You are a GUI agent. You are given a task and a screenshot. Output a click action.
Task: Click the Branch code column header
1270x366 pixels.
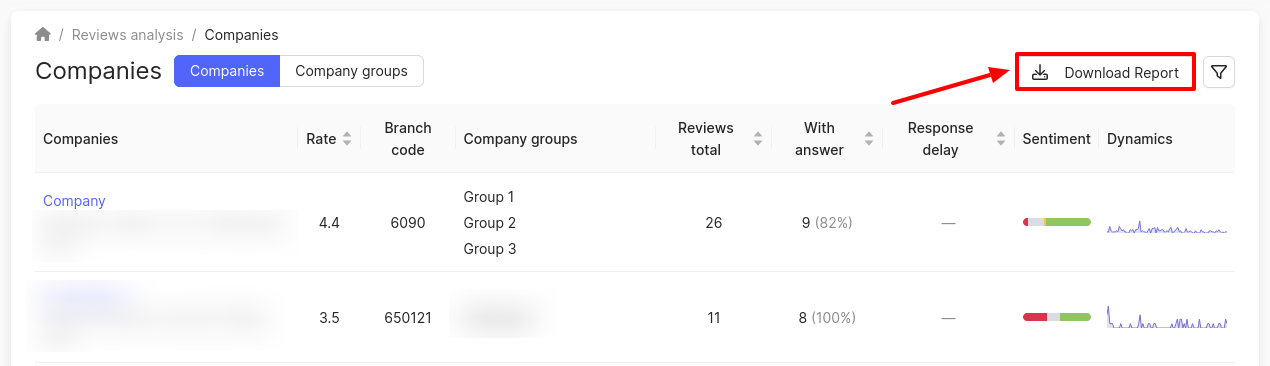[x=408, y=139]
